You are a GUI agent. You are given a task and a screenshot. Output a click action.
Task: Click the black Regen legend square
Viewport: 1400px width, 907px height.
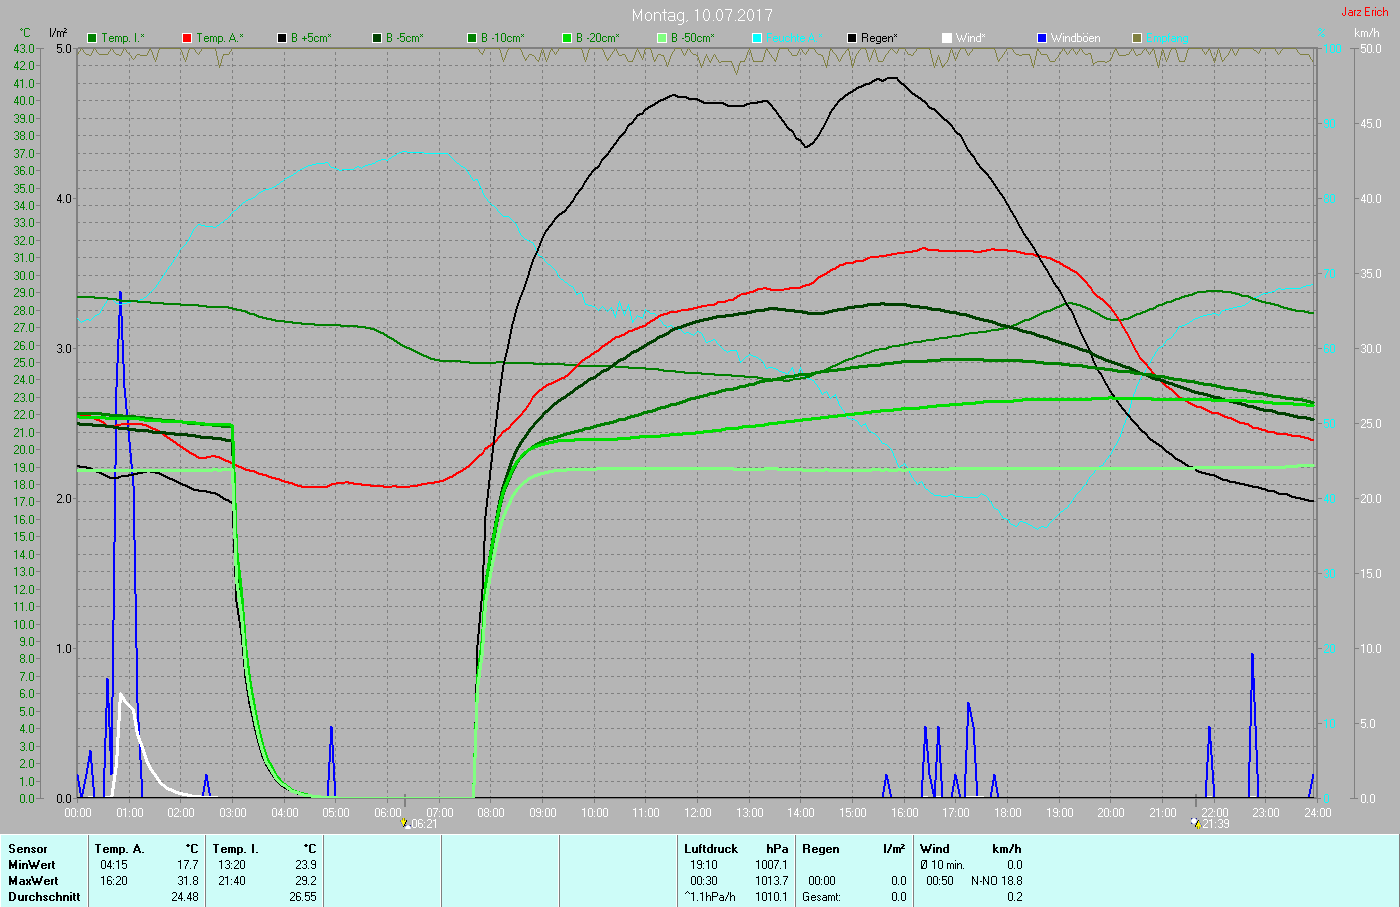coord(852,38)
